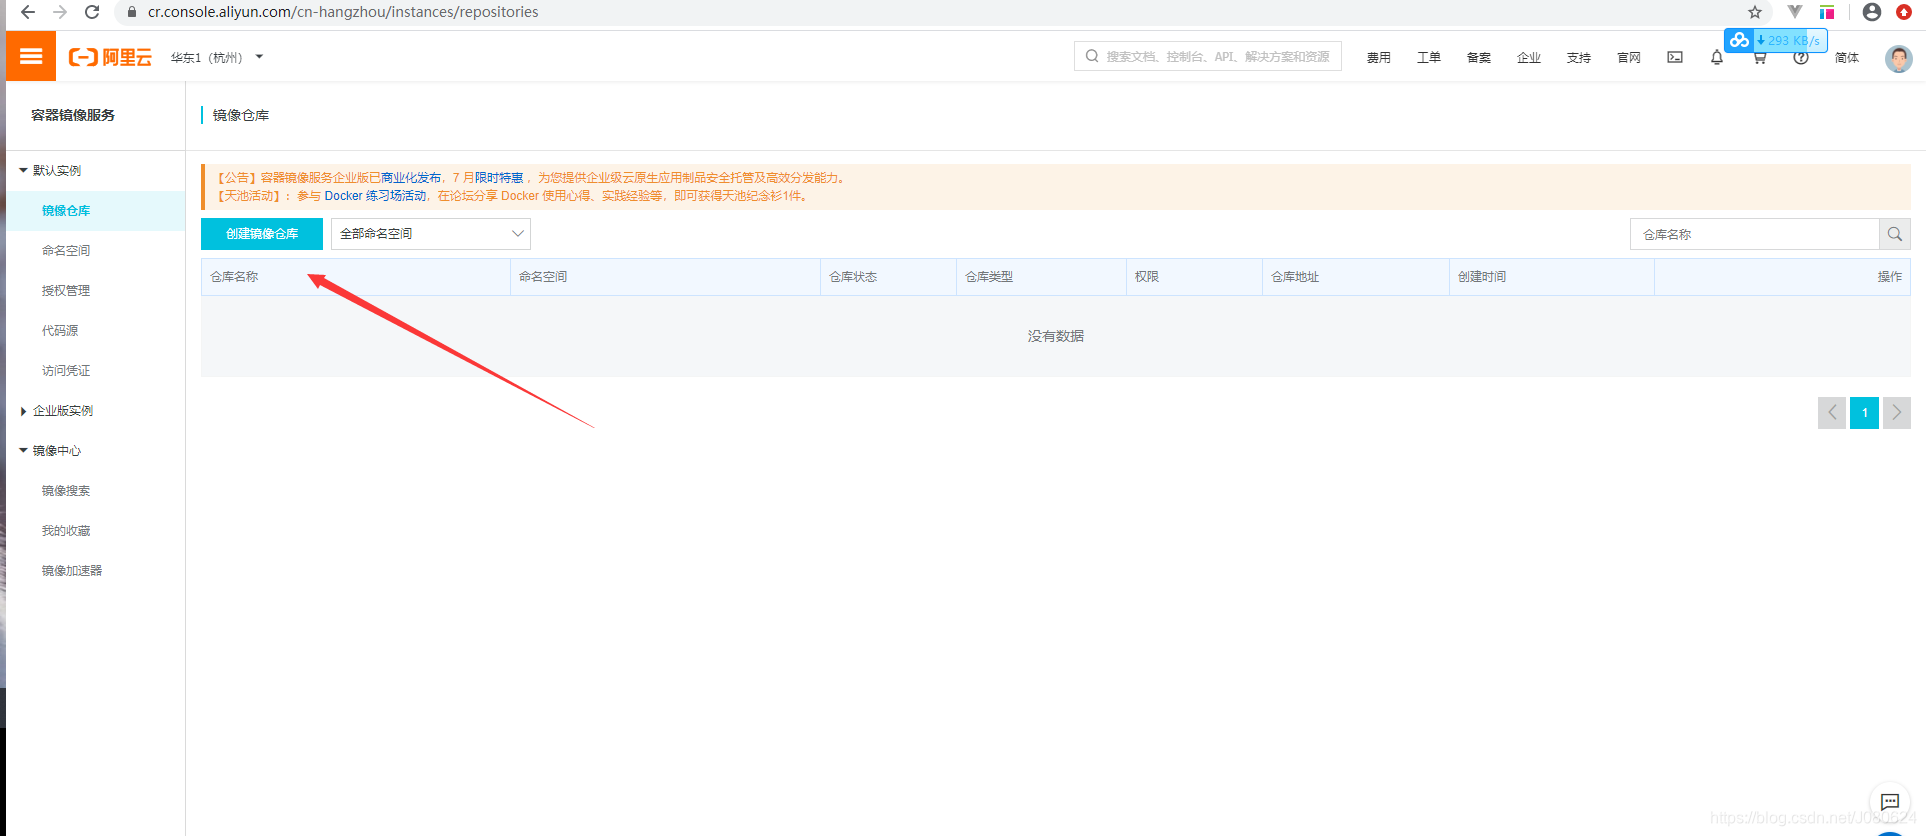Click the red Chrome update icon
Screen dimensions: 1926x836
(1904, 12)
